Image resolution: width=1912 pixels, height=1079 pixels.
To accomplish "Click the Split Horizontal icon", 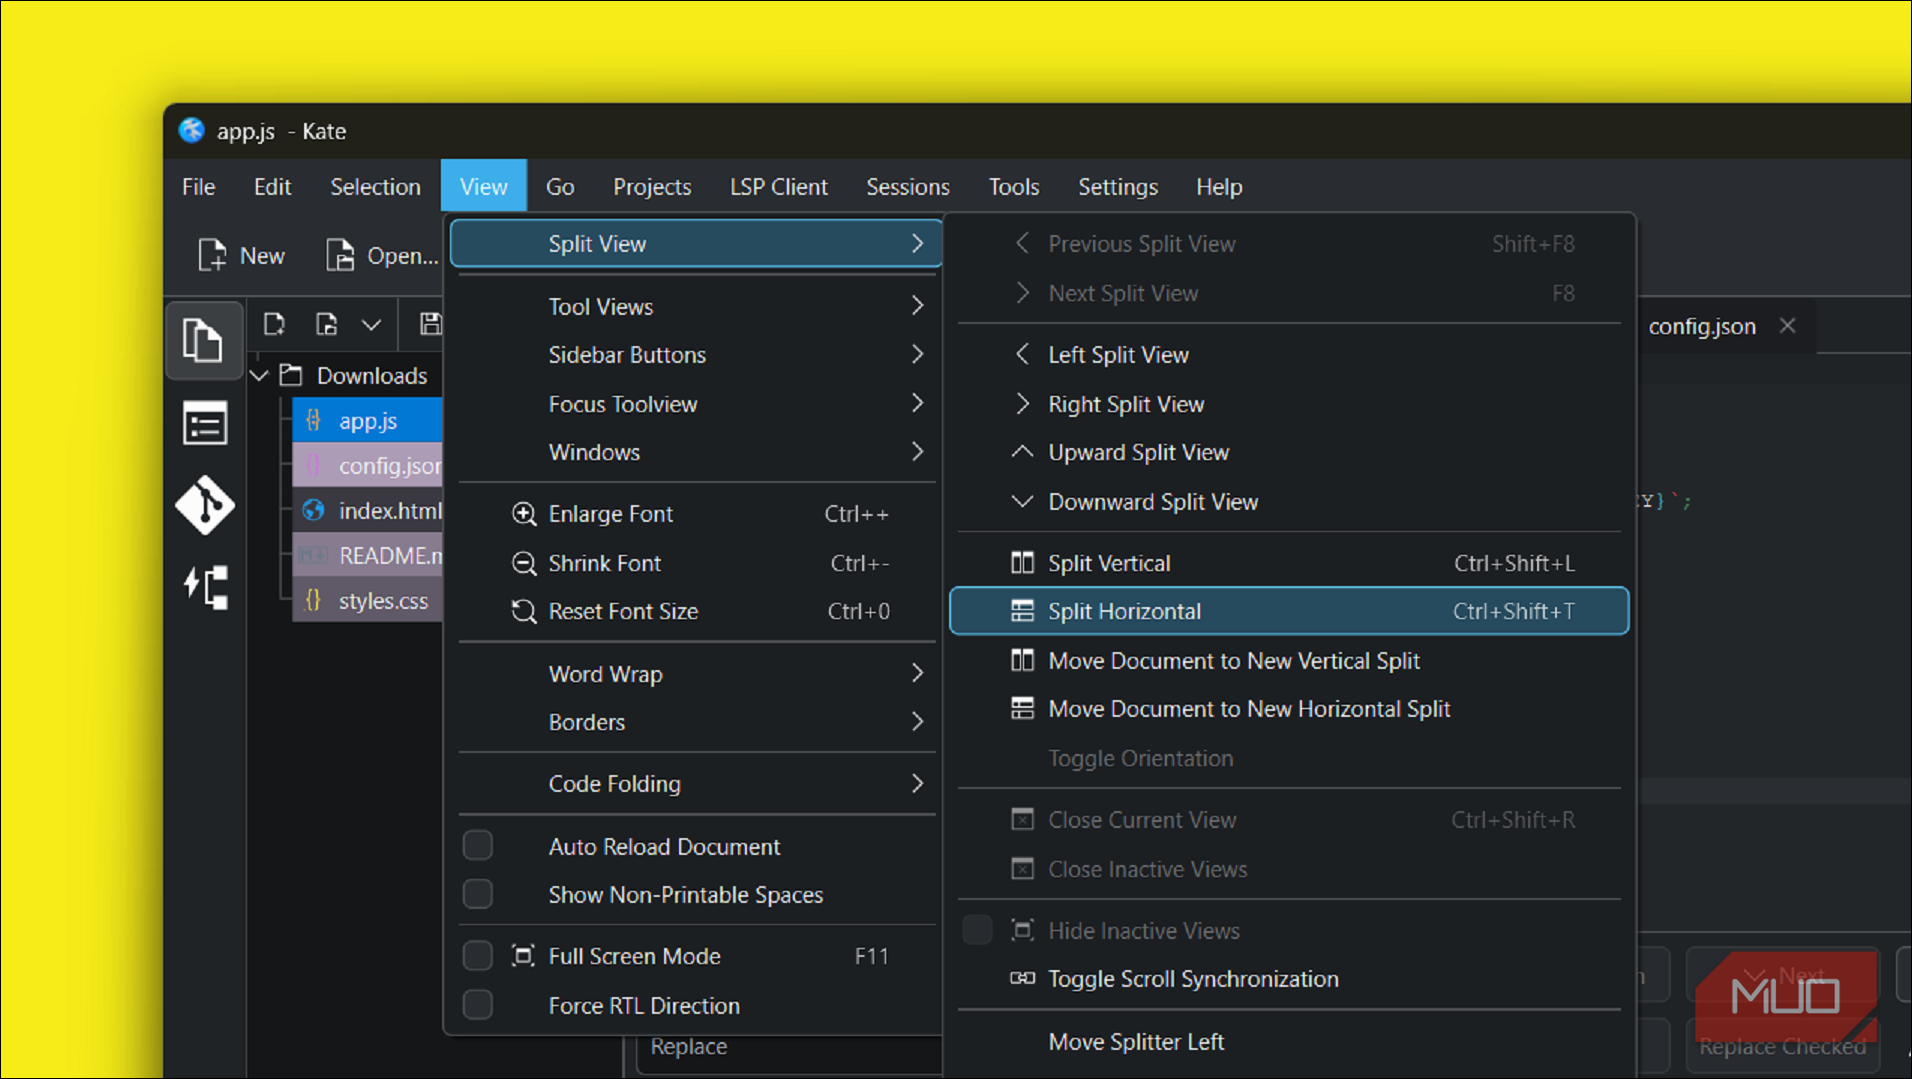I will click(1022, 611).
